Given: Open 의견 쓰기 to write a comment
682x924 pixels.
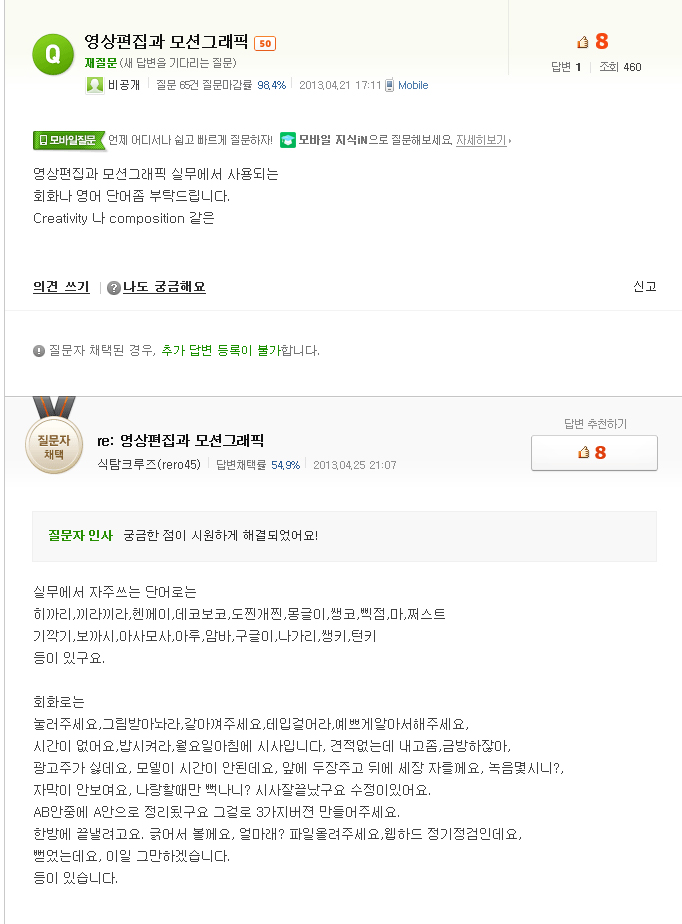Looking at the screenshot, I should (61, 287).
